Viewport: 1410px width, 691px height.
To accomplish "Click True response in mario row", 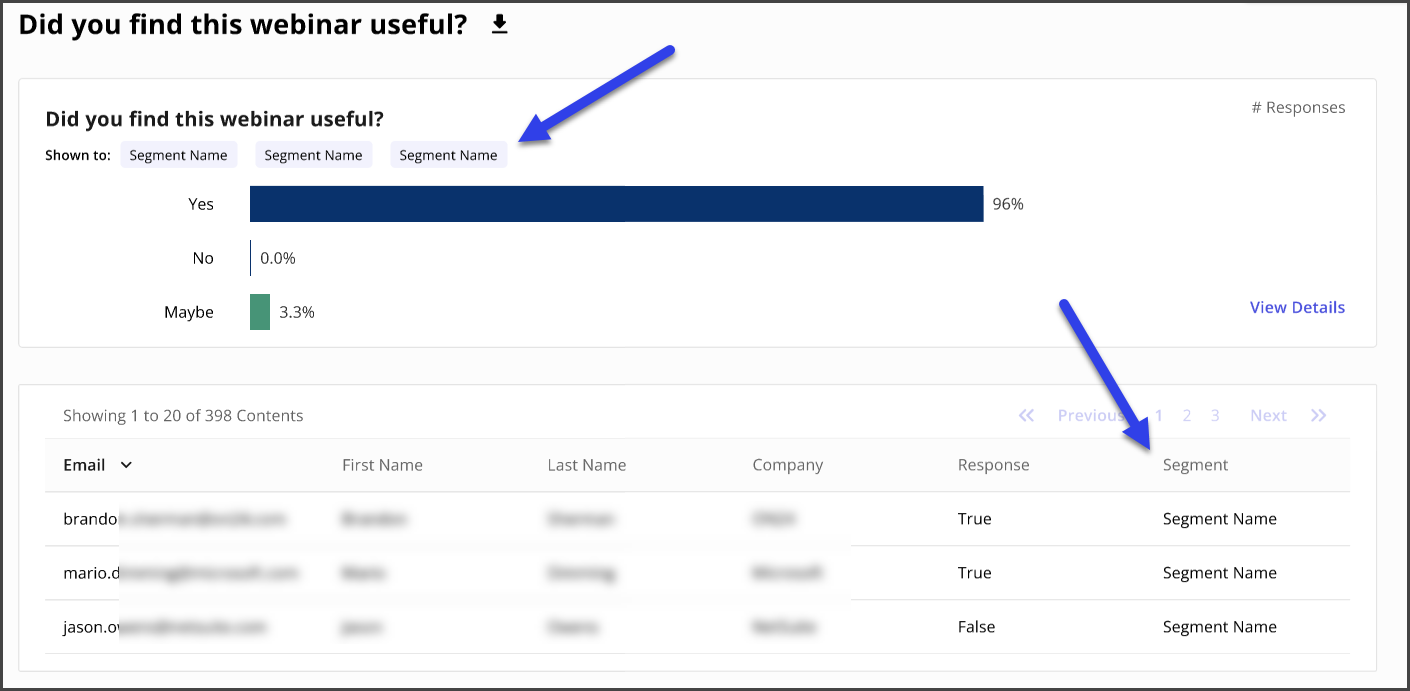I will [974, 573].
